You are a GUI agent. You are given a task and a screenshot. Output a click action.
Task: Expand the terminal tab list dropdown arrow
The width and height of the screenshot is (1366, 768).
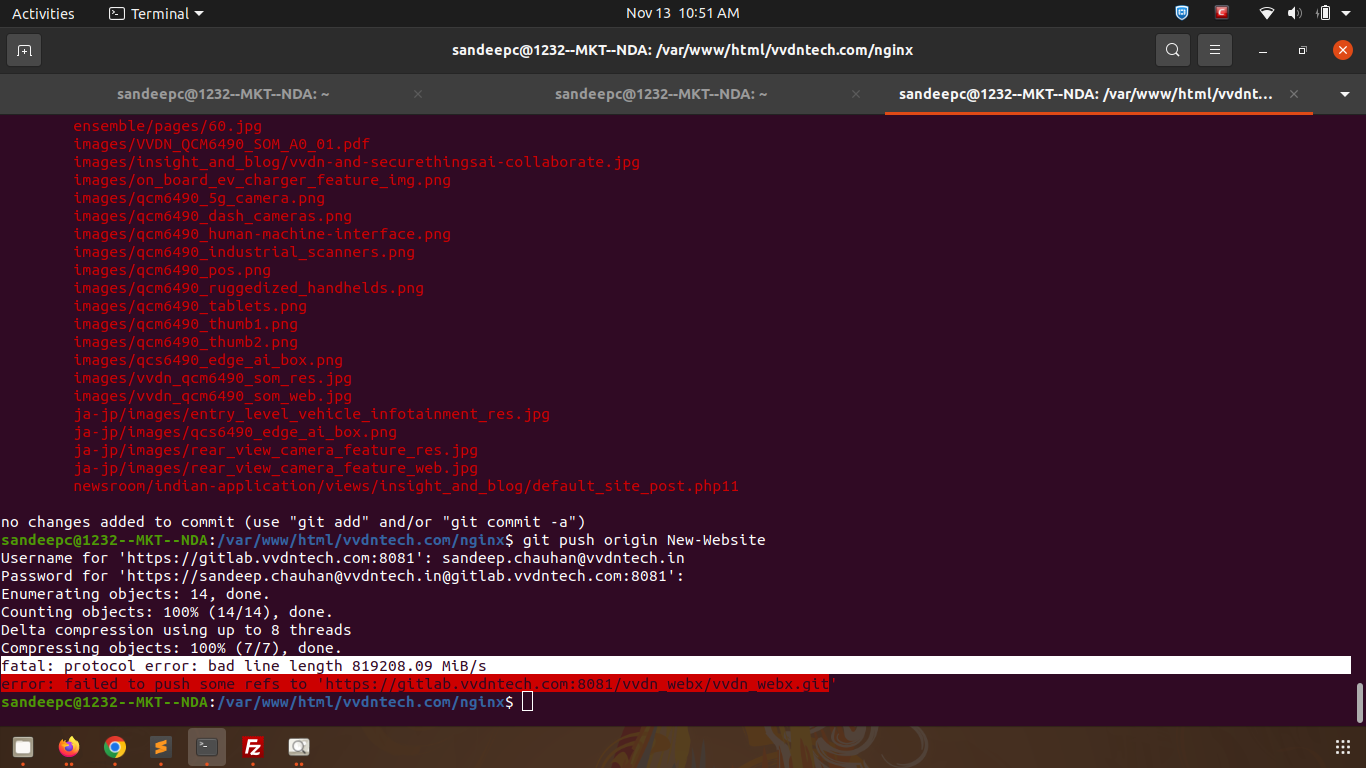click(x=1344, y=94)
